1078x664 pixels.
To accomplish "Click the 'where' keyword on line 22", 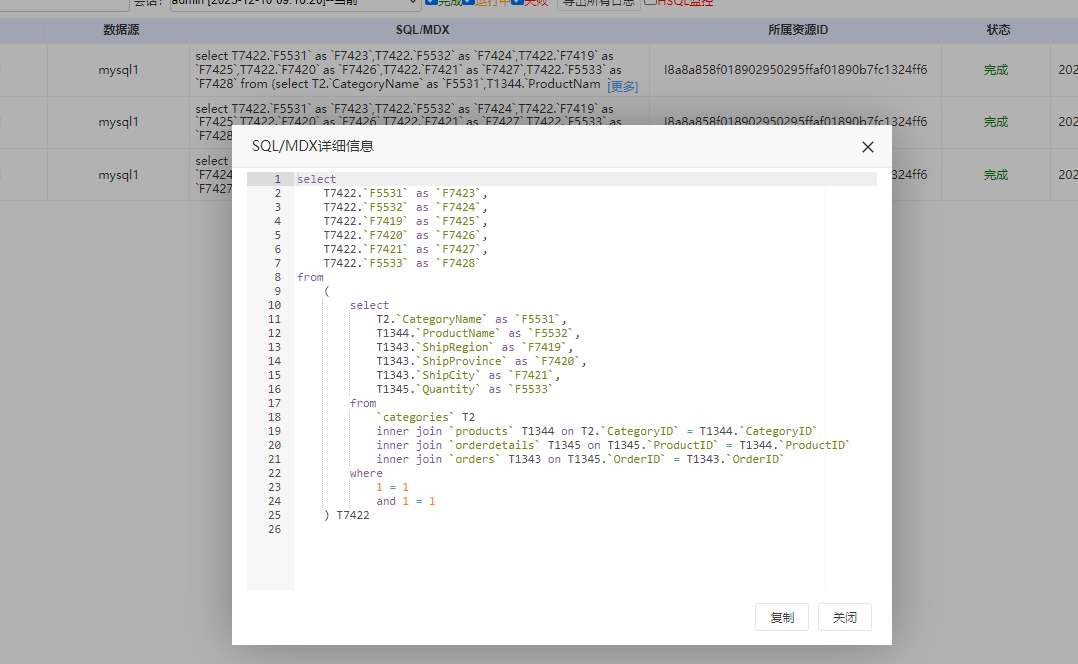I will pyautogui.click(x=366, y=473).
